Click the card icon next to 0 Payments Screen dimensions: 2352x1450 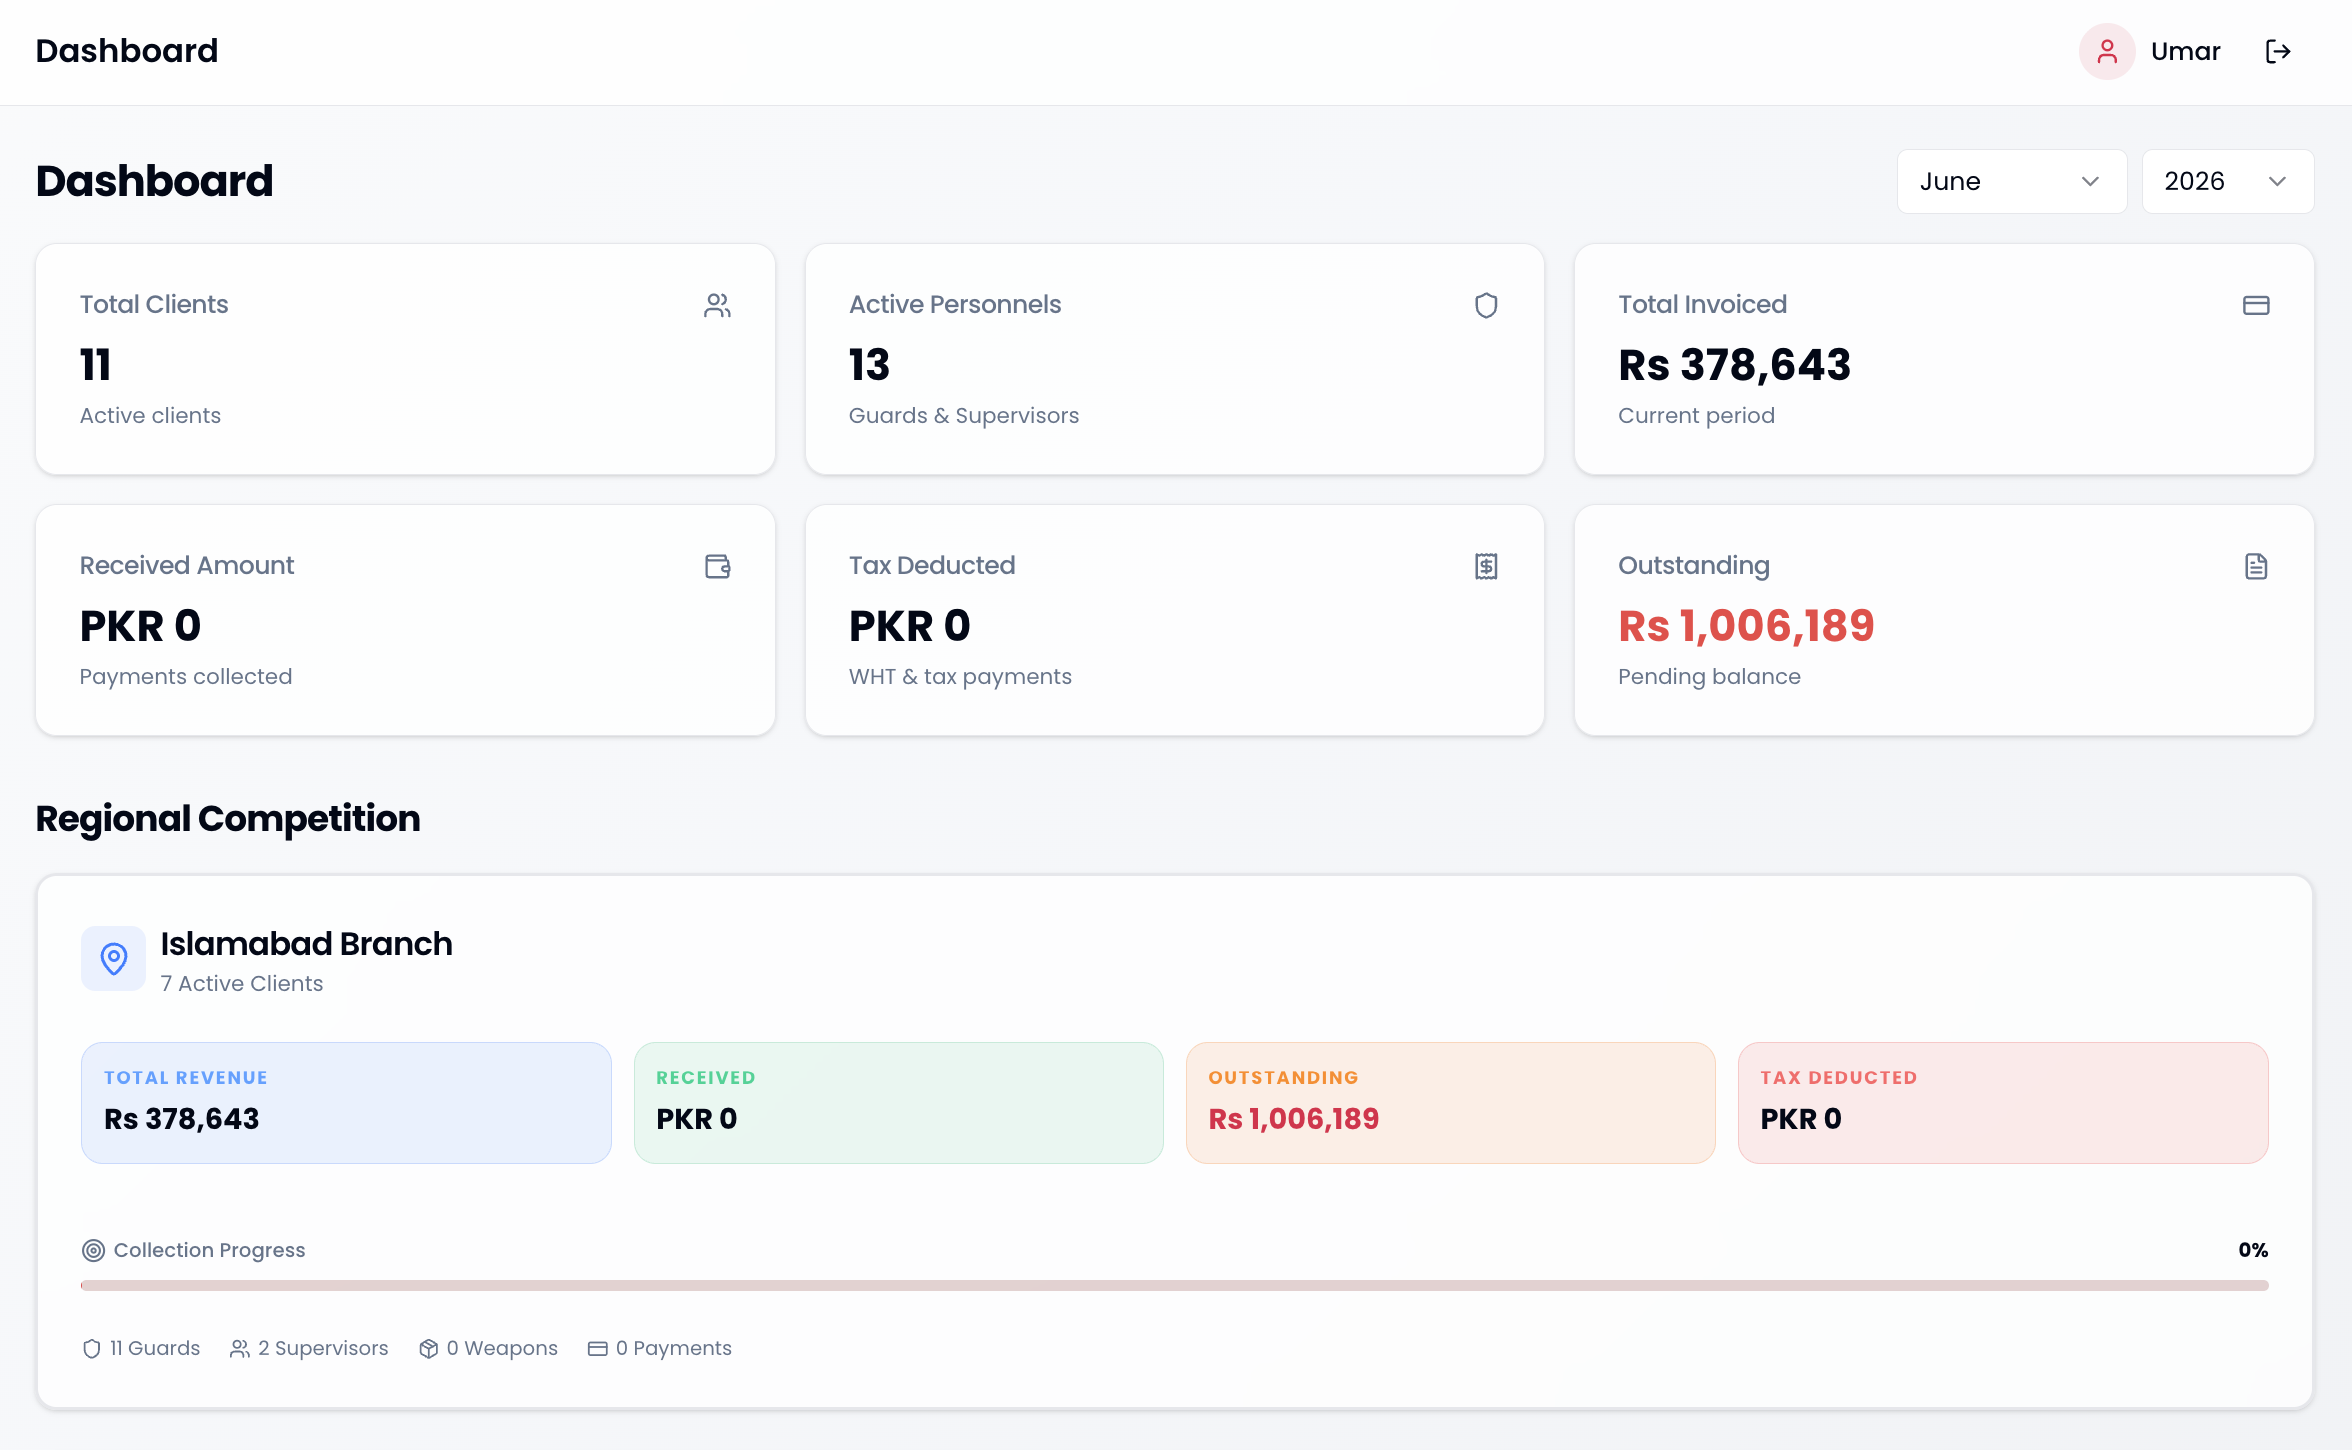click(x=598, y=1348)
